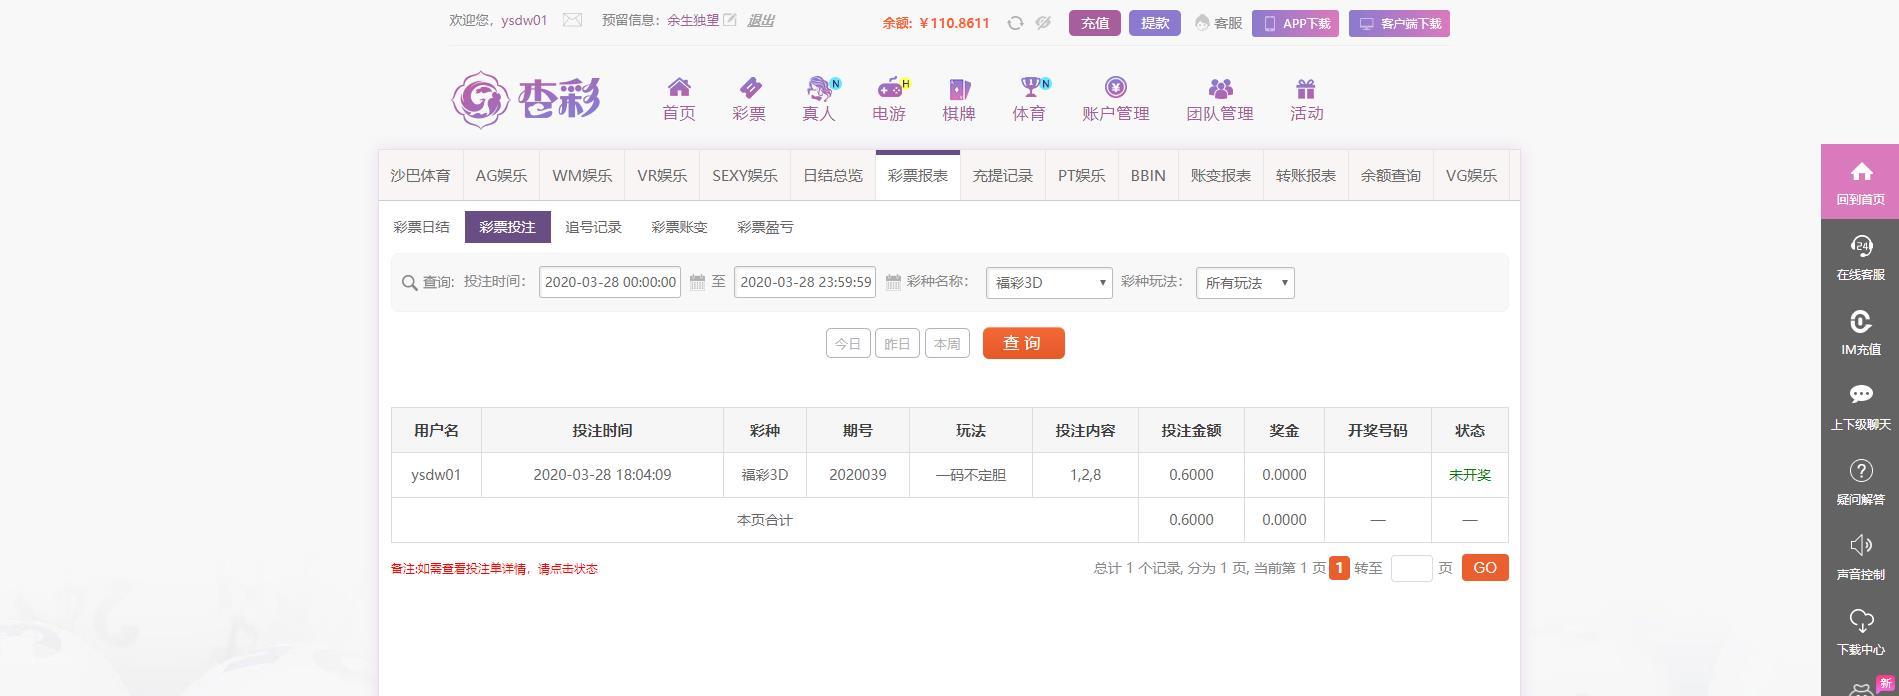Click period number 2020039 cell

pyautogui.click(x=858, y=475)
